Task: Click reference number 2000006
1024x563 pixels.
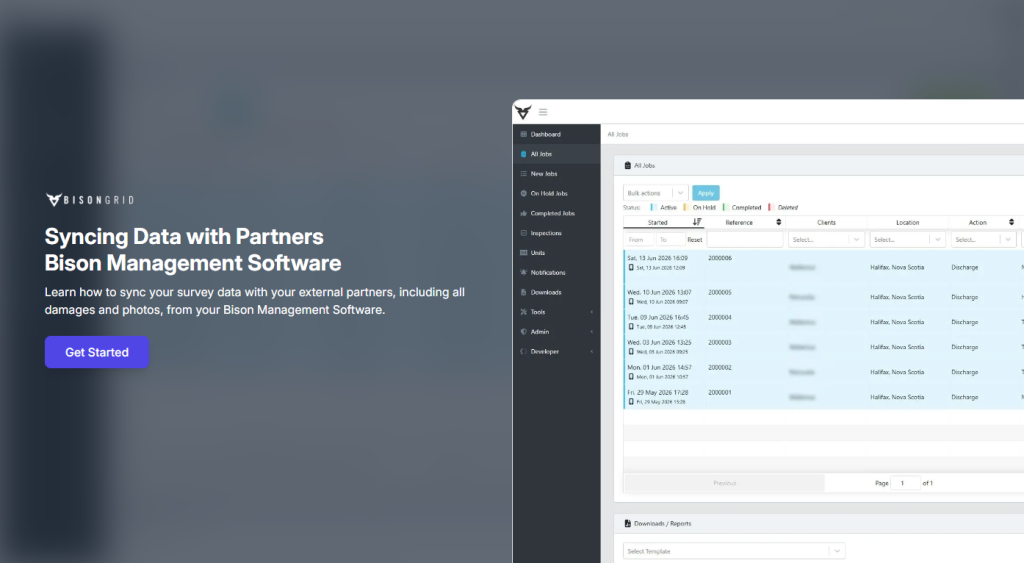Action: (x=720, y=258)
